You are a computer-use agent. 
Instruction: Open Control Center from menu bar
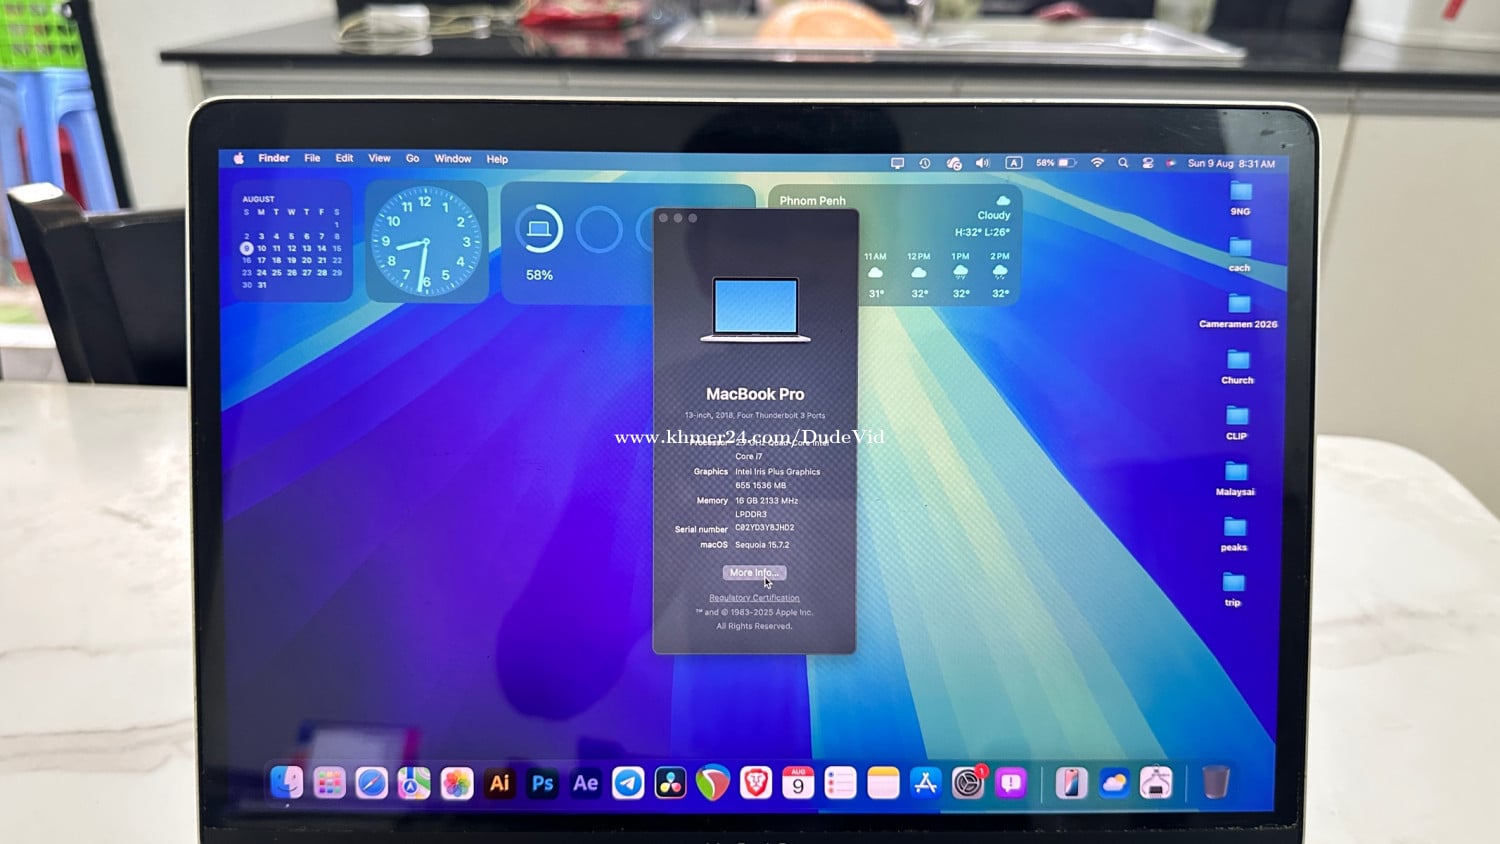pos(1148,163)
